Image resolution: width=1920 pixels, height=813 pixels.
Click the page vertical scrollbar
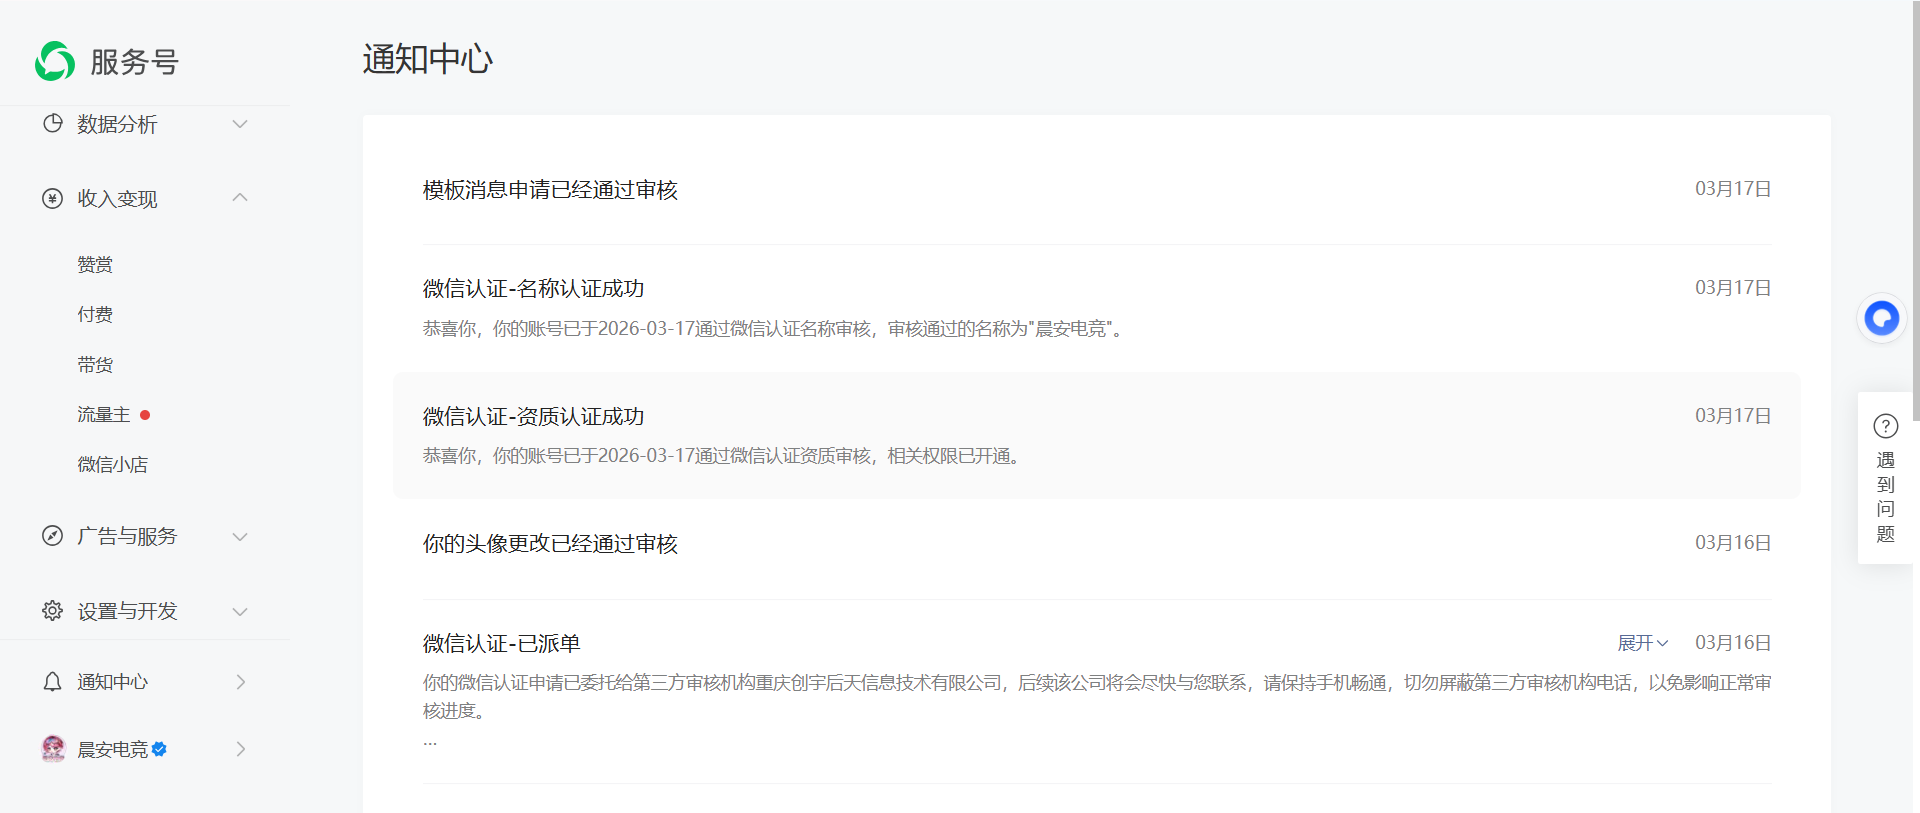1916,210
